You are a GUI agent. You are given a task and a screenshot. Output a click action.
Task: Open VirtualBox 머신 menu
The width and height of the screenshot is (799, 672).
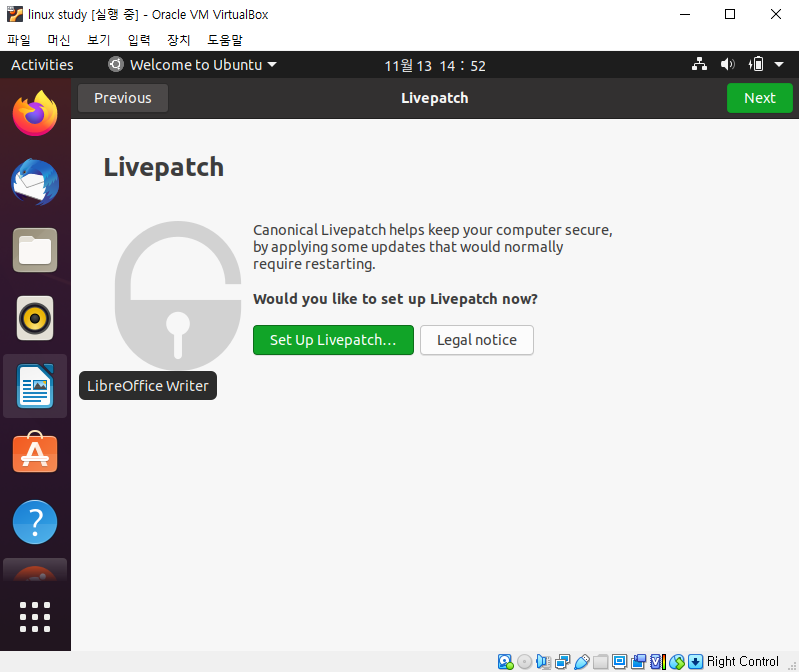pos(59,40)
